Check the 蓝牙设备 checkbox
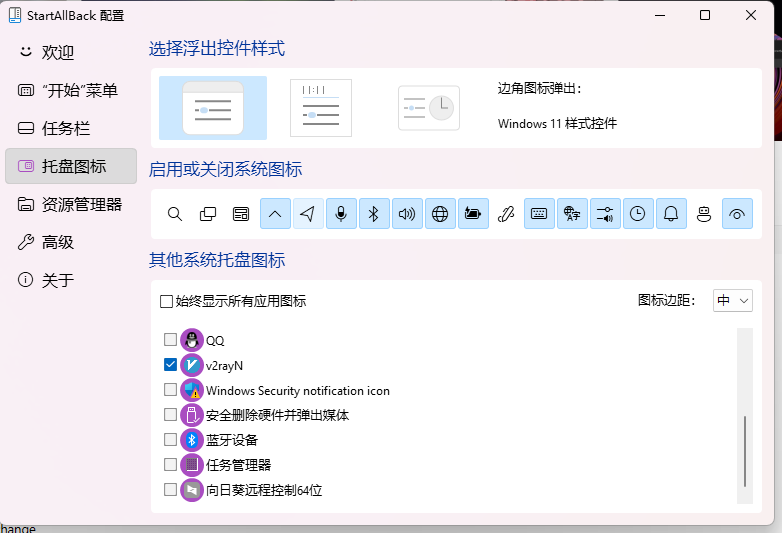782x533 pixels. coord(170,439)
